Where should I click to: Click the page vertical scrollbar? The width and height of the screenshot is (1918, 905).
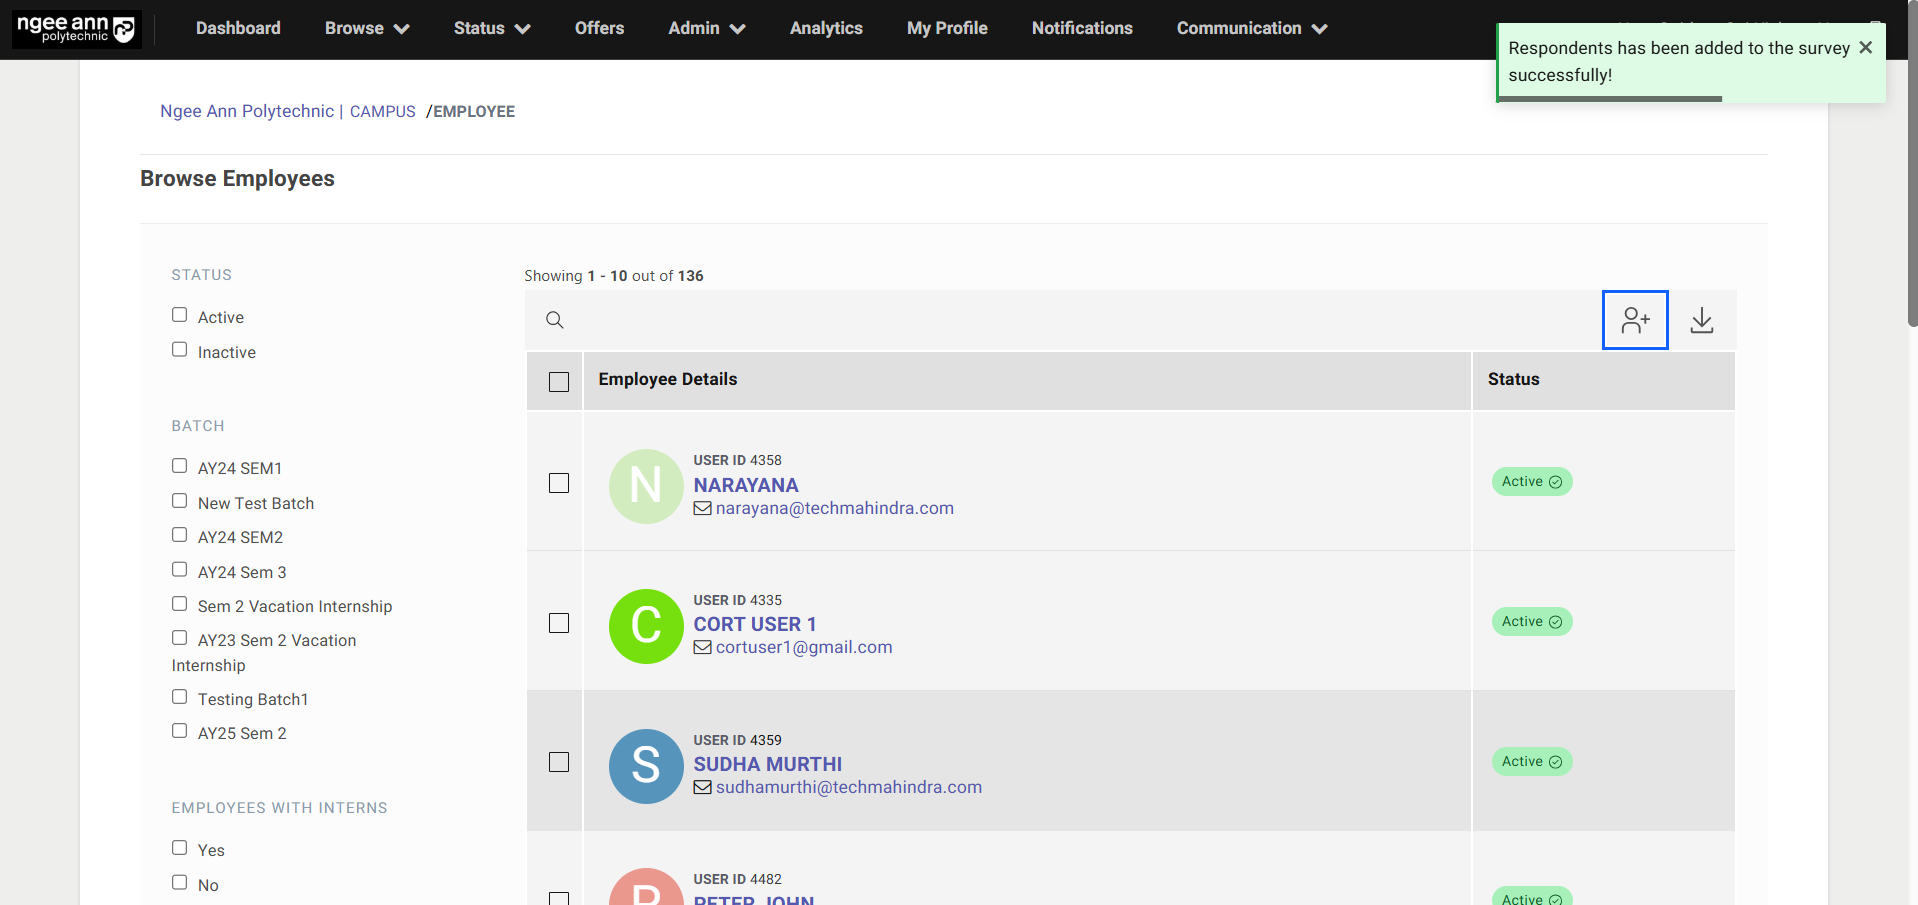[x=1912, y=200]
